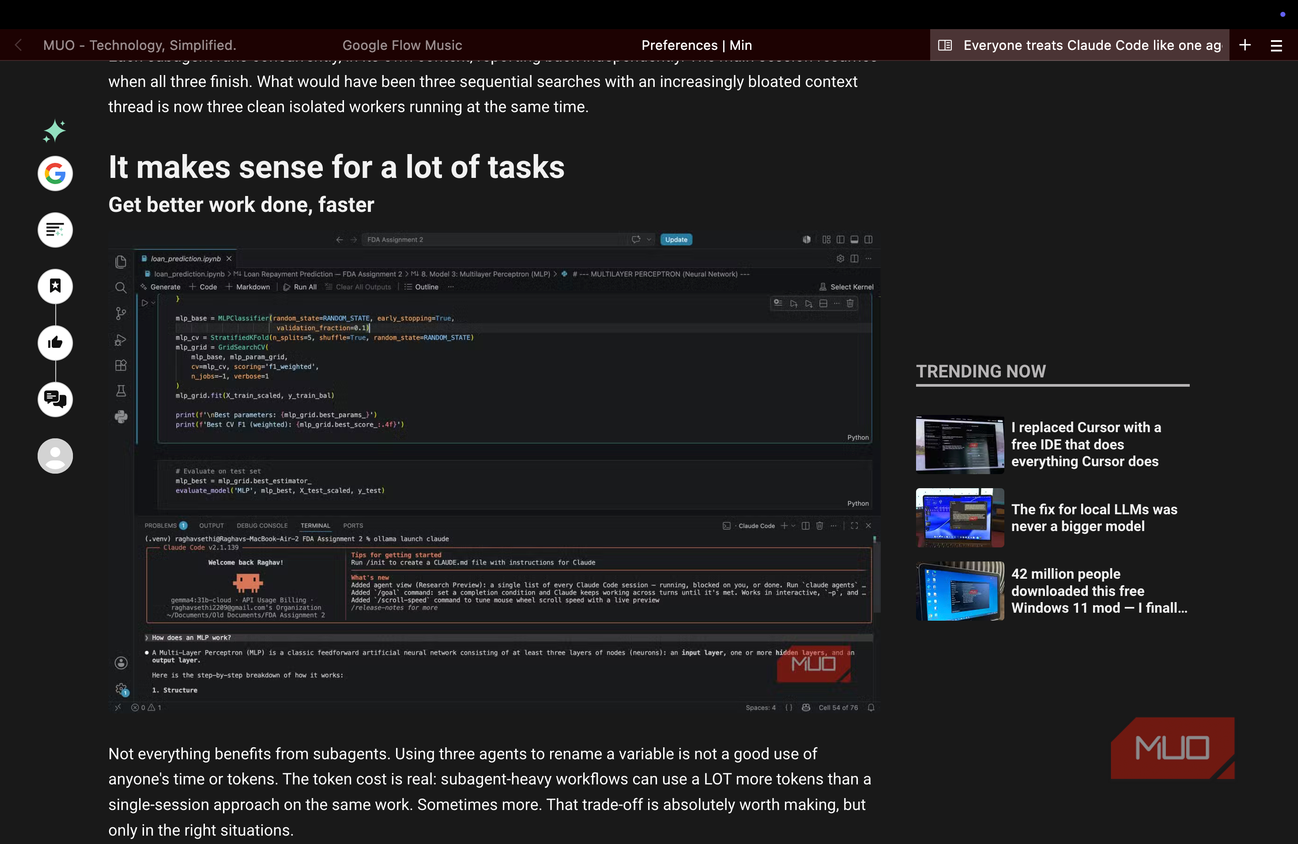The width and height of the screenshot is (1298, 844).
Task: Open the article summary icon in the sidebar
Action: [55, 230]
